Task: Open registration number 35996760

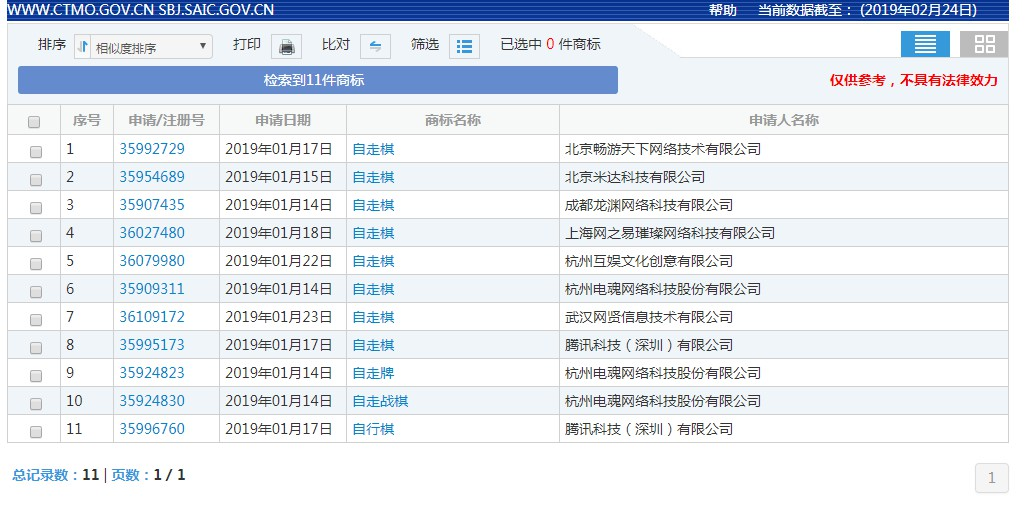Action: pos(152,429)
